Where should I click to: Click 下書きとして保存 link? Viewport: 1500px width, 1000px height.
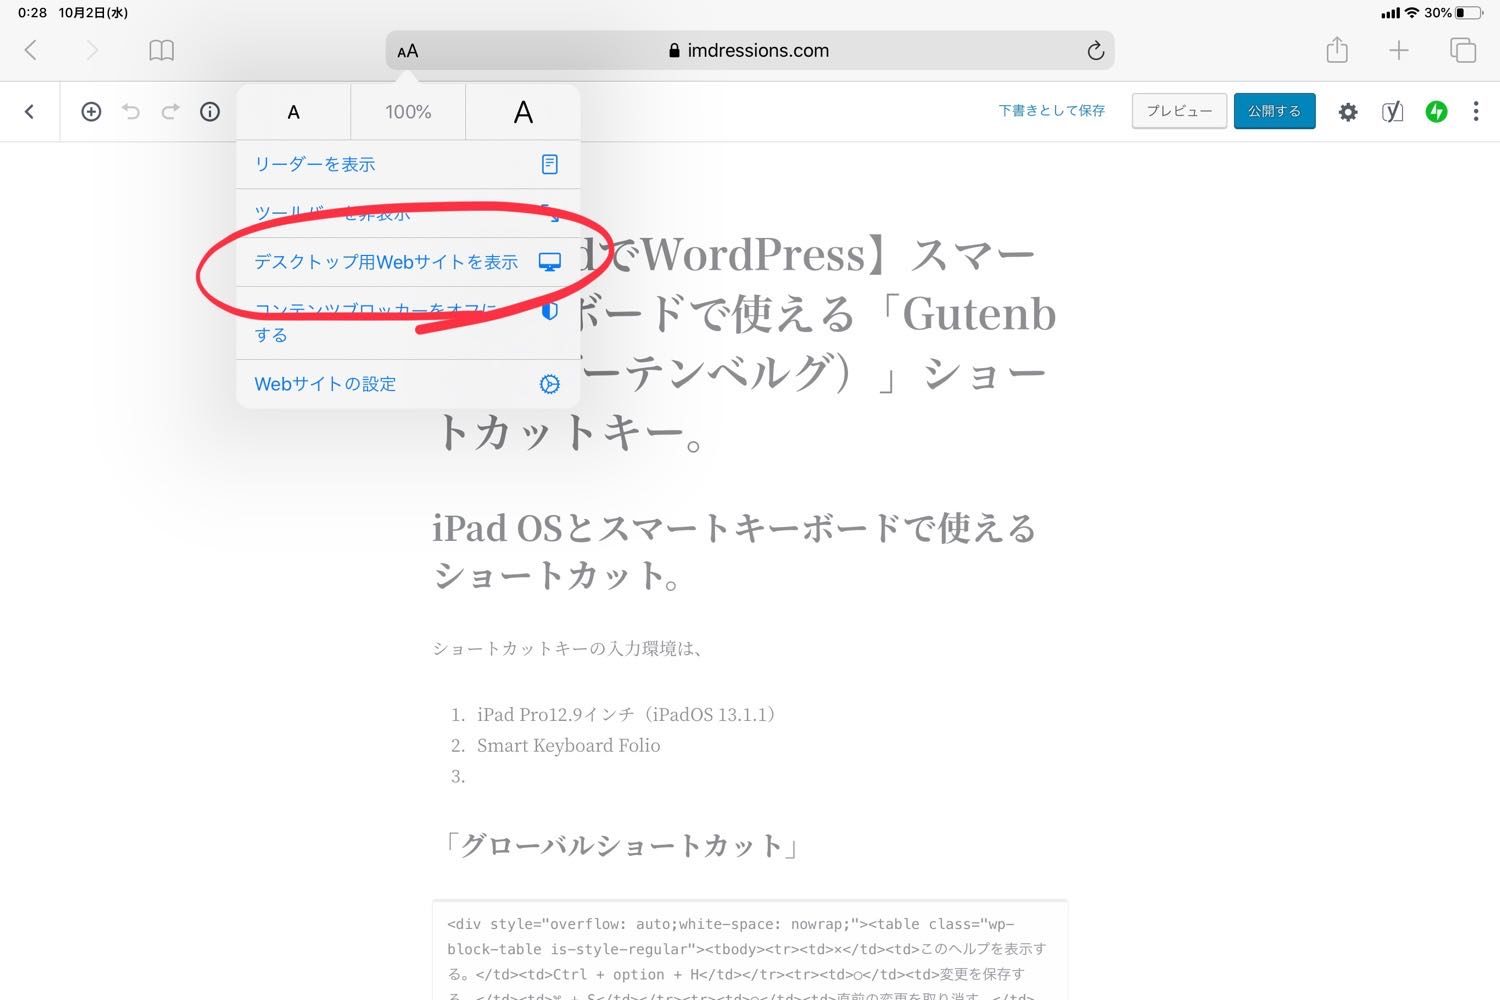click(1051, 111)
